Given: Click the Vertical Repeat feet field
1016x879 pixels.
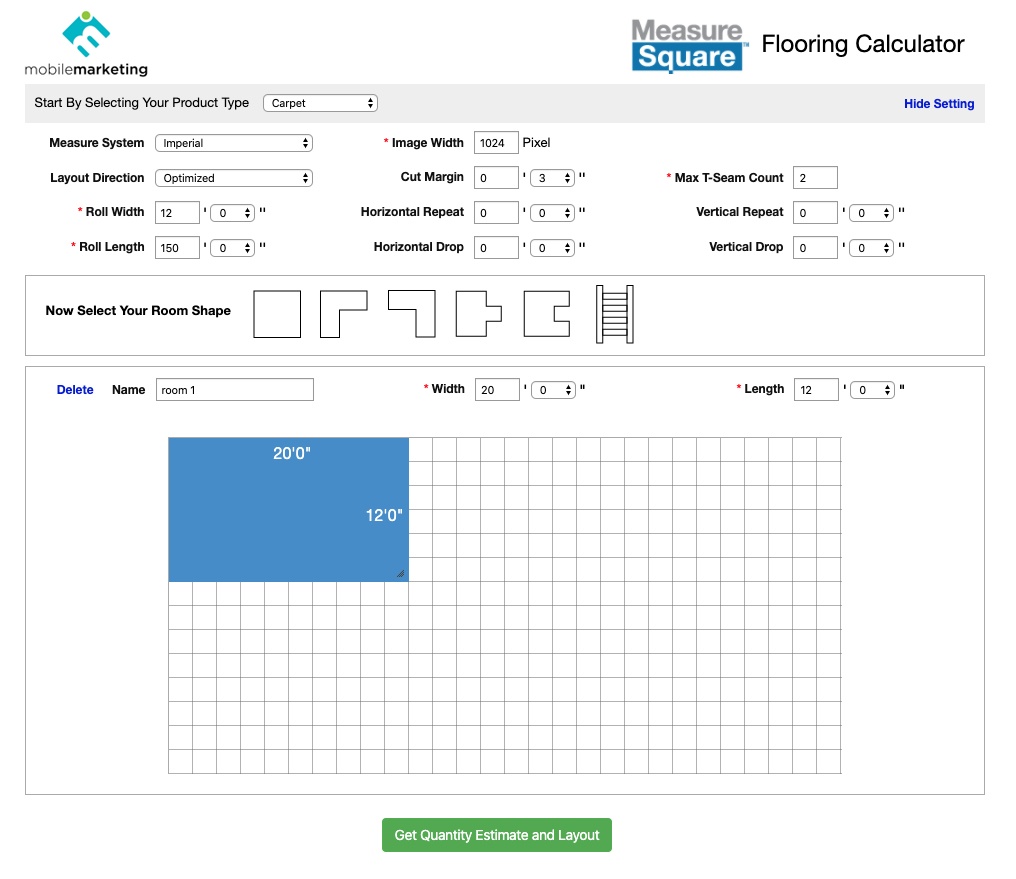Looking at the screenshot, I should (x=815, y=212).
